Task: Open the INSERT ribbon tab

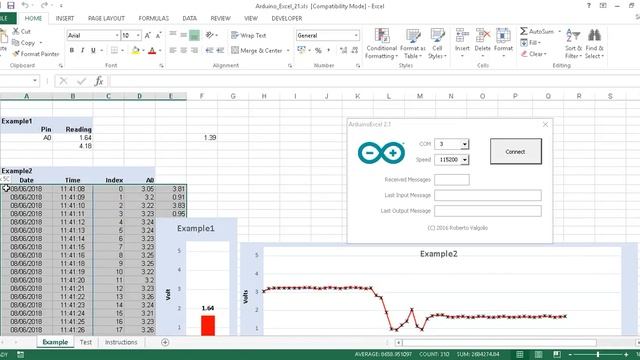Action: 65,18
